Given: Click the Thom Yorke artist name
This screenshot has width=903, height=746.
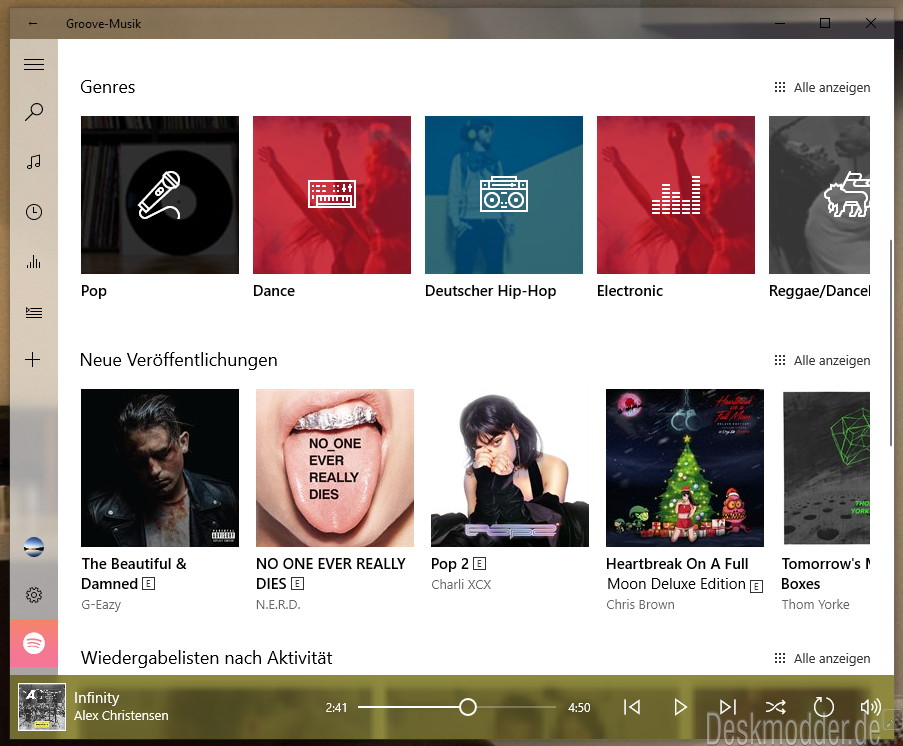Looking at the screenshot, I should (815, 604).
